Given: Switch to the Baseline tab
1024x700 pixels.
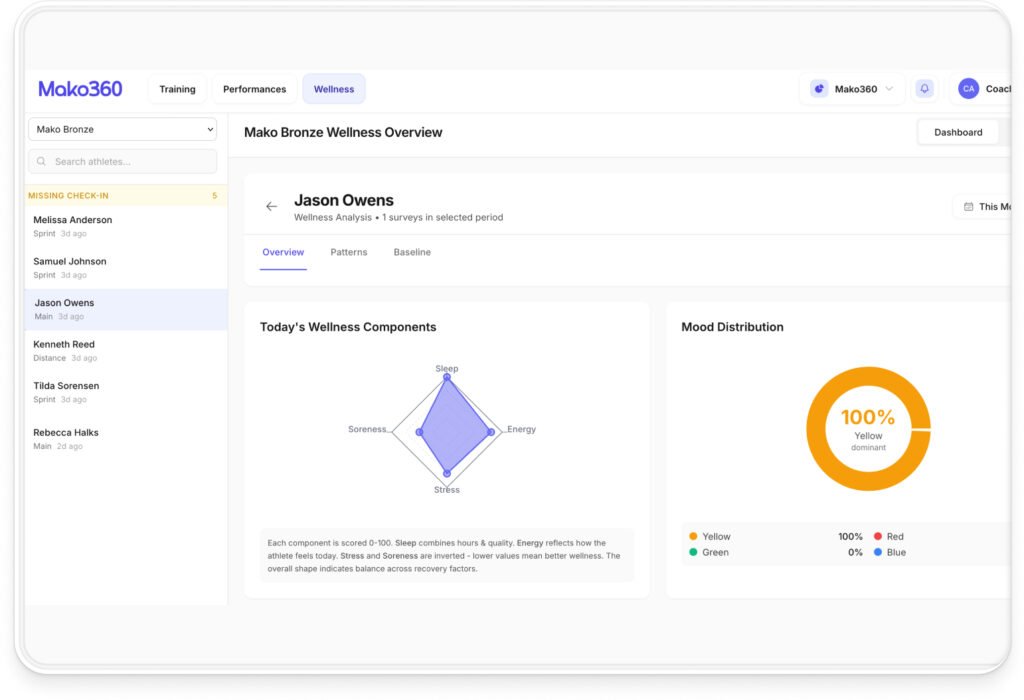Looking at the screenshot, I should (412, 253).
